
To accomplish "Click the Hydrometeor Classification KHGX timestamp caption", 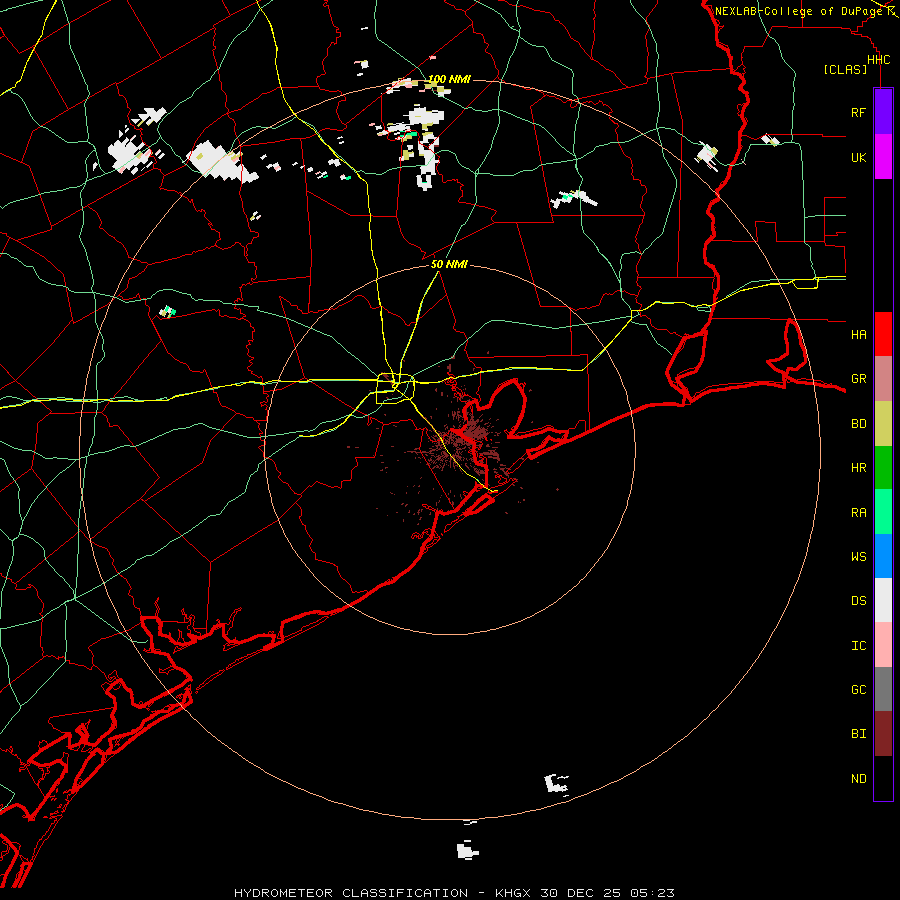I will point(454,893).
